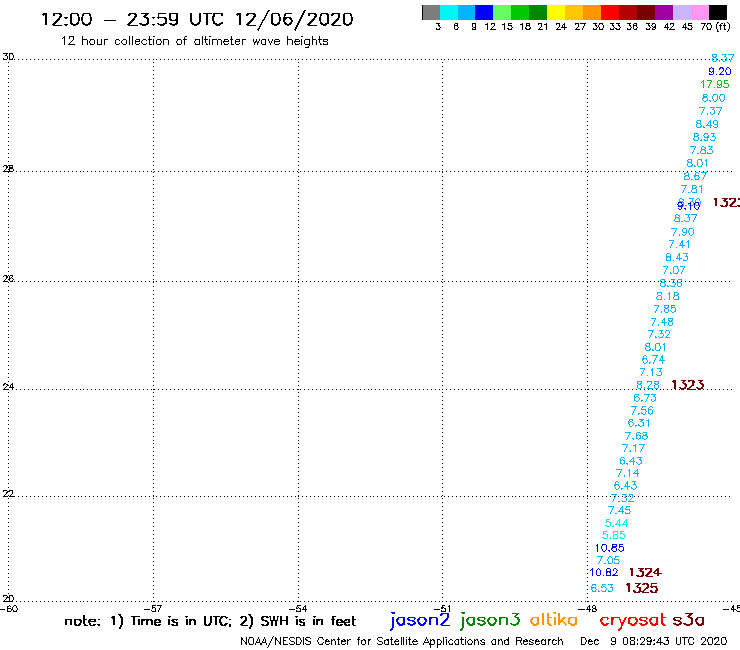740x650 pixels.
Task: Click the 7.56 wave height value
Action: 642,411
